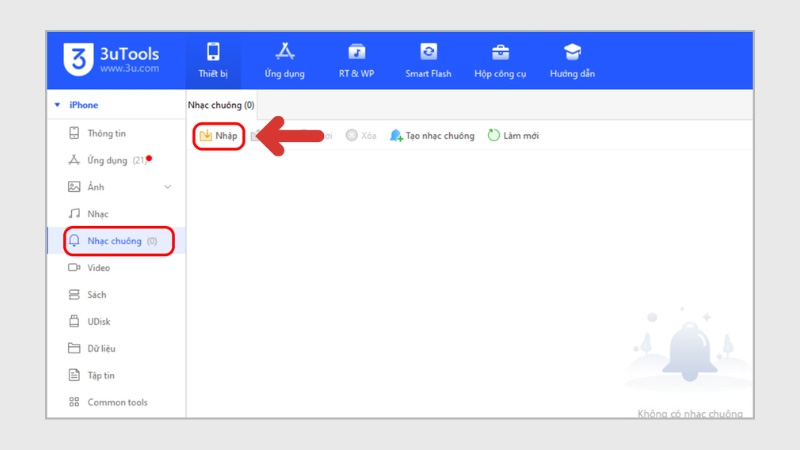
Task: Open the Ứng dụng apps store tab
Action: (284, 60)
